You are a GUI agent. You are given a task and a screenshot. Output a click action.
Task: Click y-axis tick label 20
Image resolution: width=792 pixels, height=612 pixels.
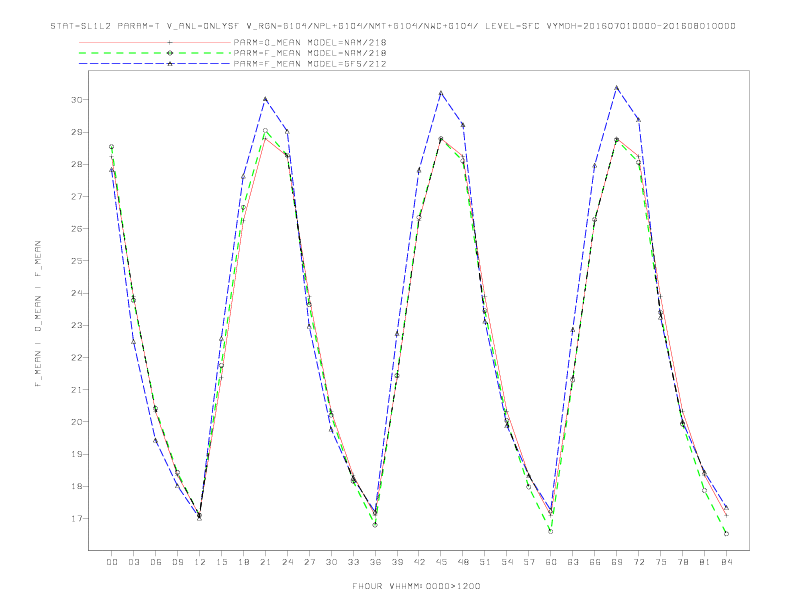click(x=77, y=422)
